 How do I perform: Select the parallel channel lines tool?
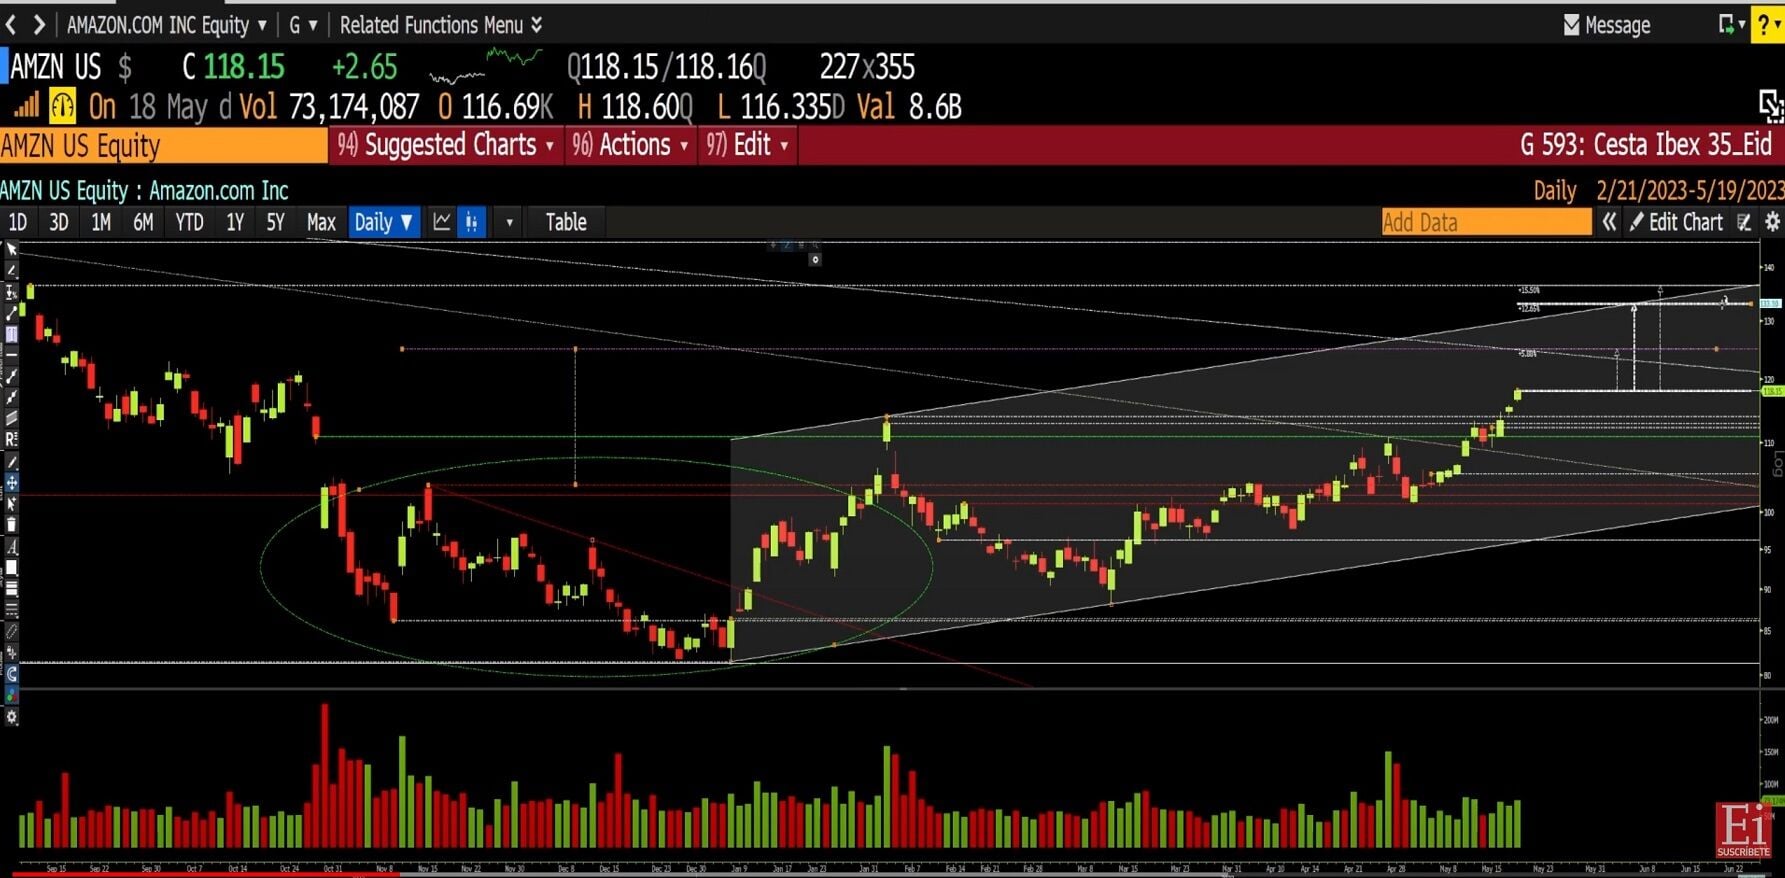(x=11, y=418)
